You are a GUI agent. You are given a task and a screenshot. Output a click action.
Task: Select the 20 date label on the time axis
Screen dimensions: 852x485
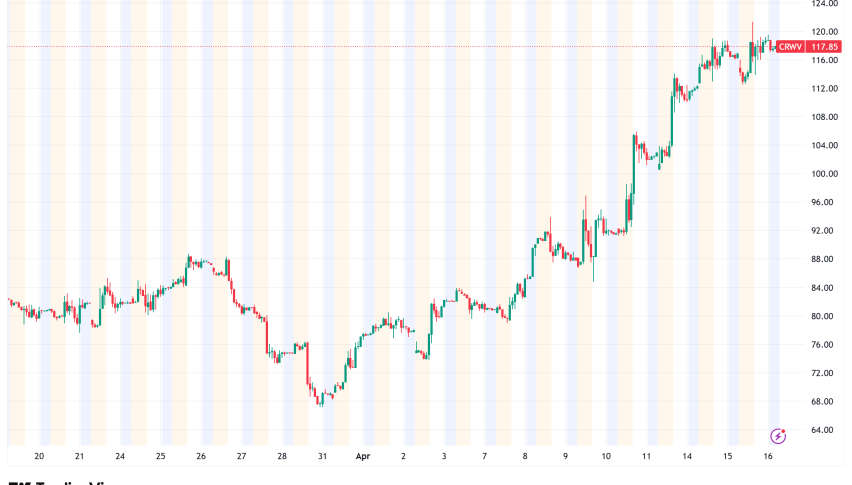coord(39,455)
